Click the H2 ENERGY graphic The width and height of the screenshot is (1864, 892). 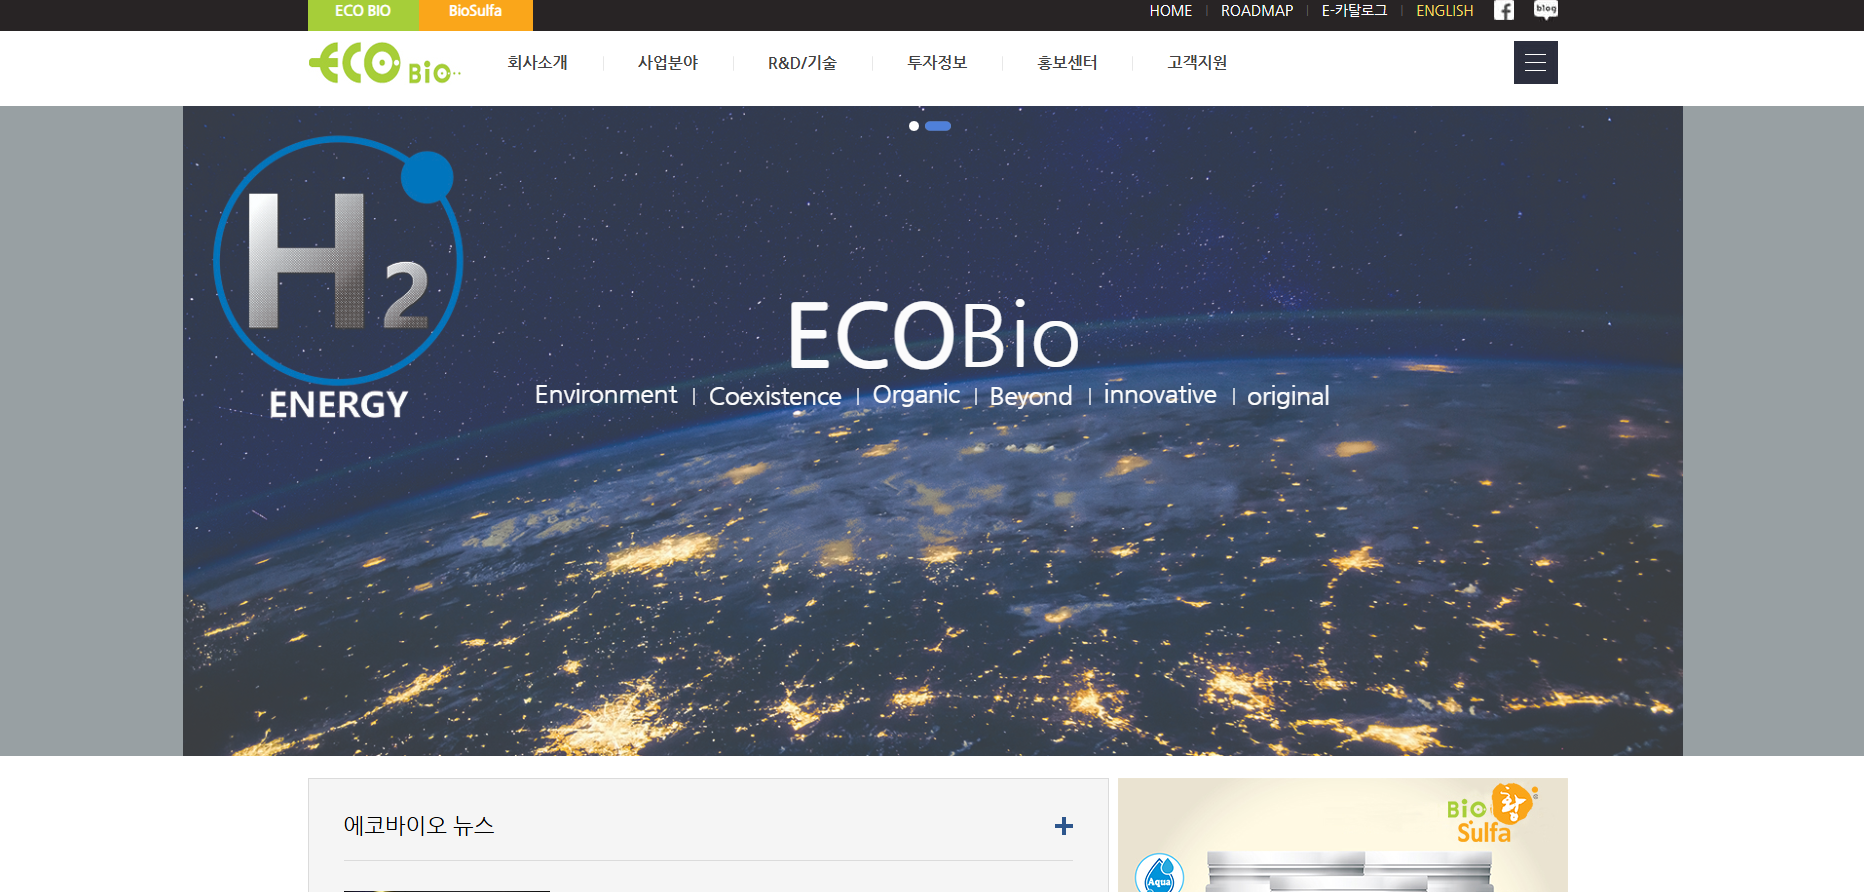pos(338,278)
